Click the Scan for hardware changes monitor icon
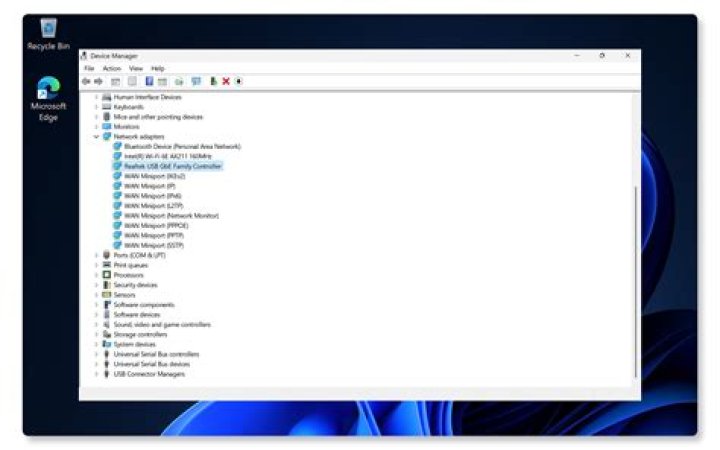720x450 pixels. 196,81
